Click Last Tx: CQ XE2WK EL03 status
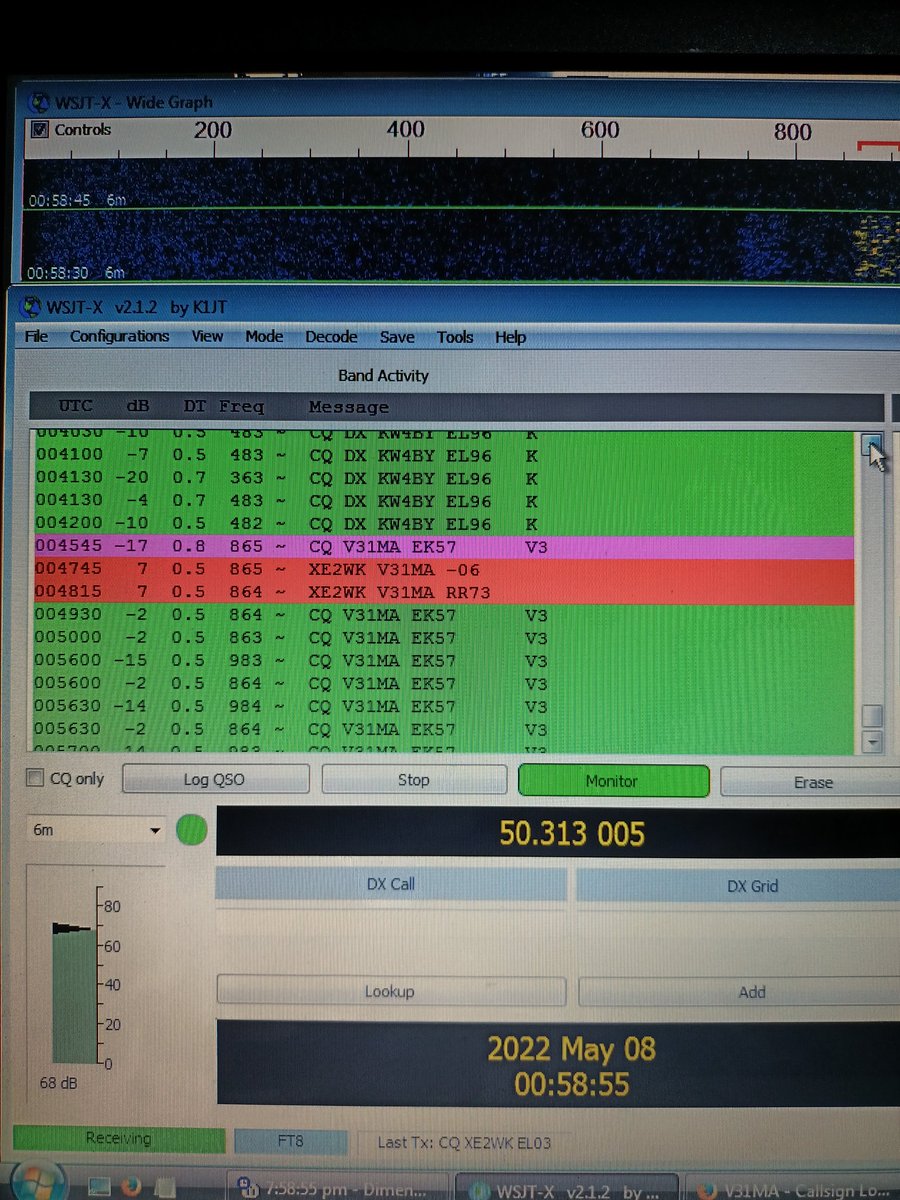The height and width of the screenshot is (1200, 900). (465, 1141)
